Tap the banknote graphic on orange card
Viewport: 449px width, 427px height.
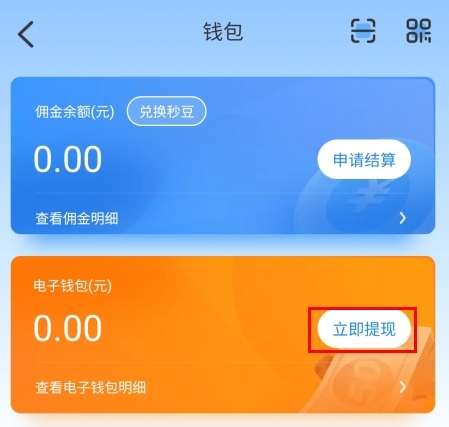pos(370,377)
